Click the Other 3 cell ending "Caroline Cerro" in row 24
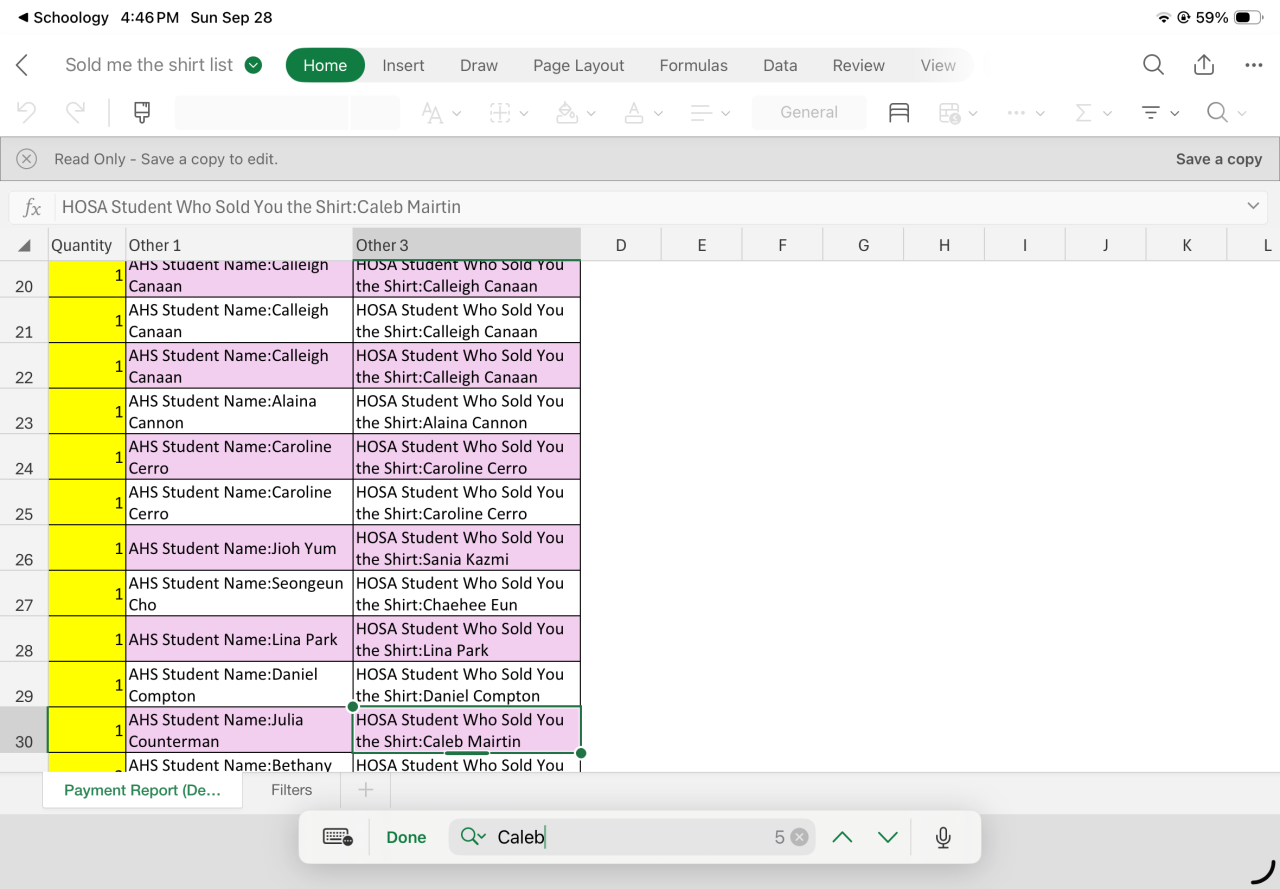The width and height of the screenshot is (1280, 889). [467, 457]
